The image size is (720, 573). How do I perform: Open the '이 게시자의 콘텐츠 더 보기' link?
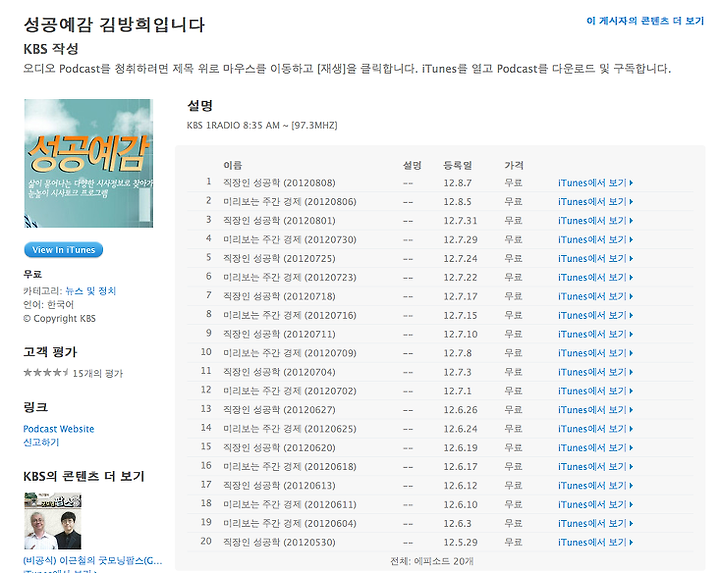click(645, 21)
